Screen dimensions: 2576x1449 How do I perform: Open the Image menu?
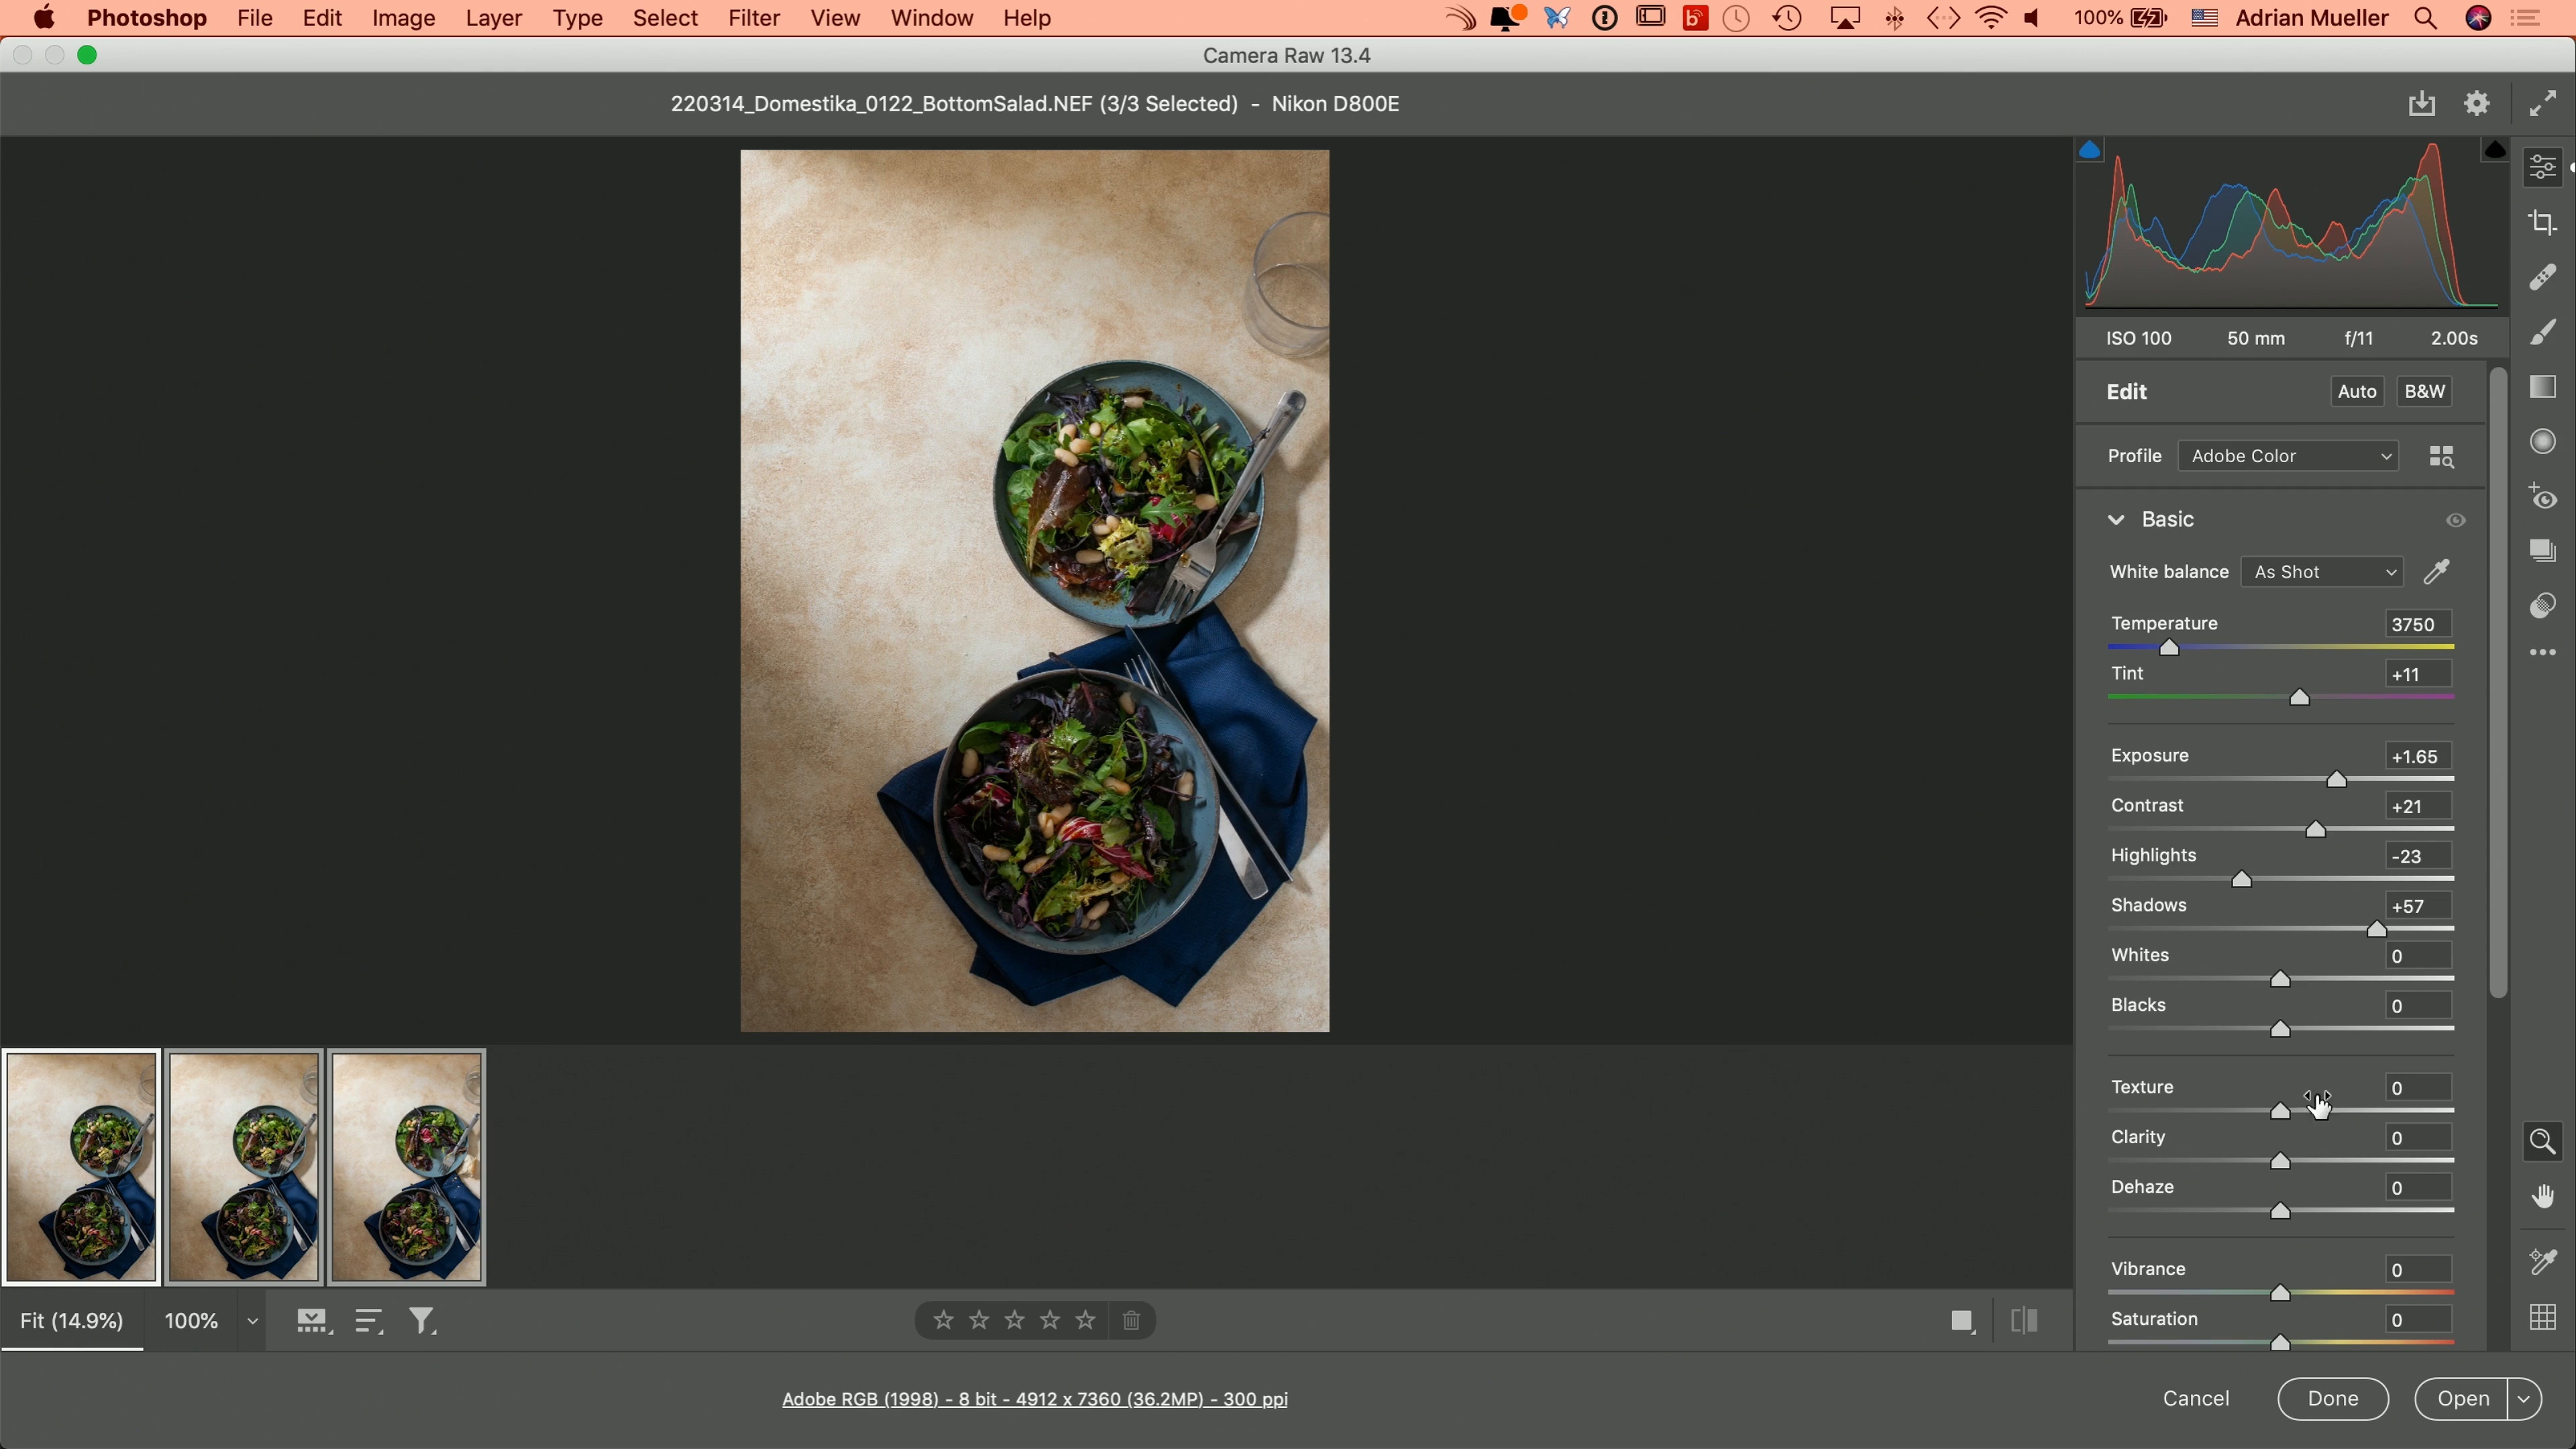[x=404, y=18]
